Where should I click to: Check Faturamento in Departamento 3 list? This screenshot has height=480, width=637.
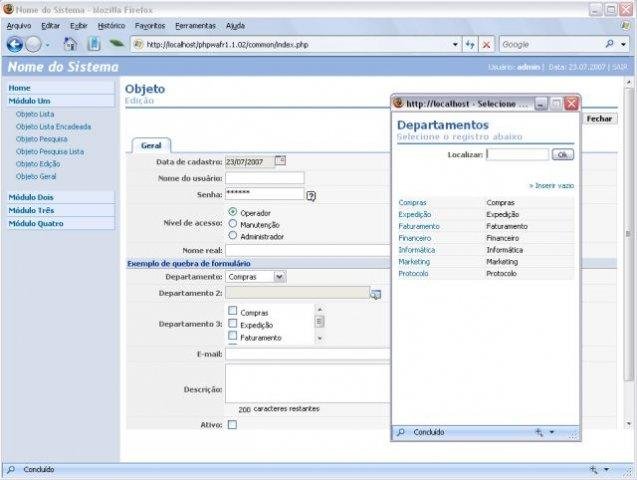[232, 336]
